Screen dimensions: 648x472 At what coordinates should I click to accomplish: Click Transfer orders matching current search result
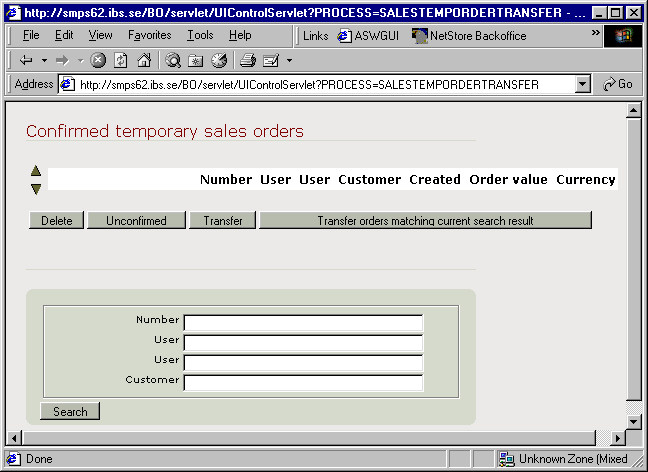(425, 221)
